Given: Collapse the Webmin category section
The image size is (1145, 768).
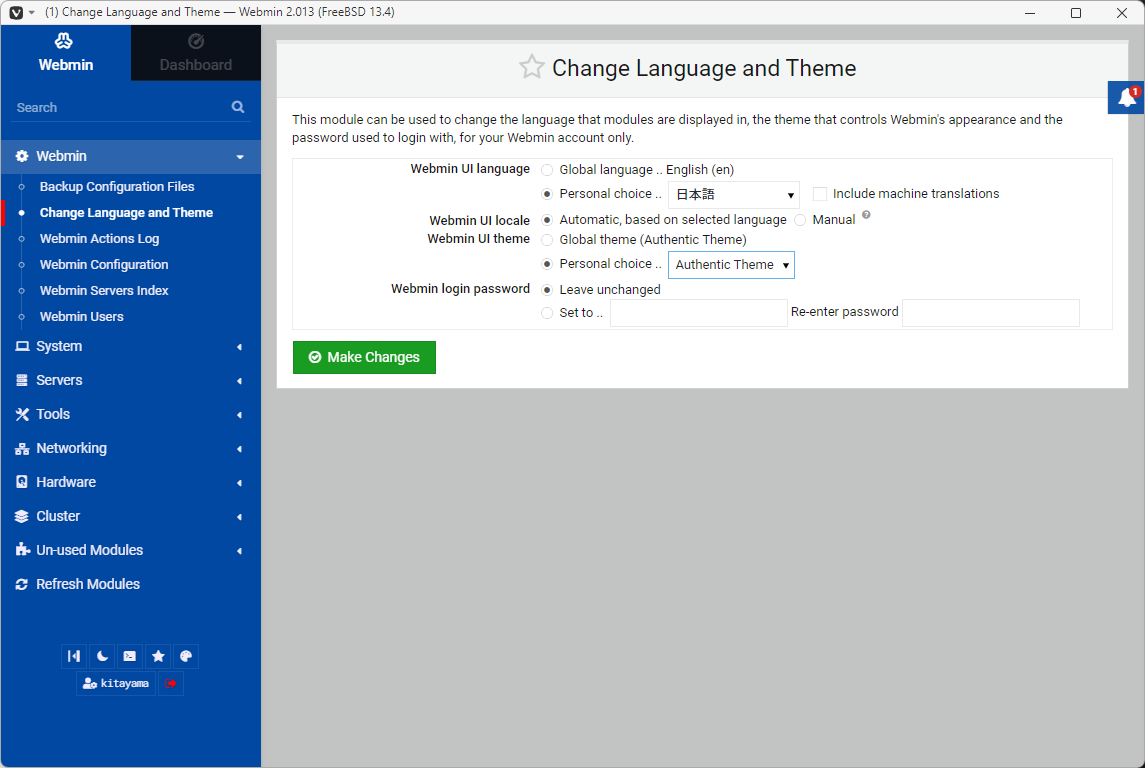Looking at the screenshot, I should (x=240, y=157).
